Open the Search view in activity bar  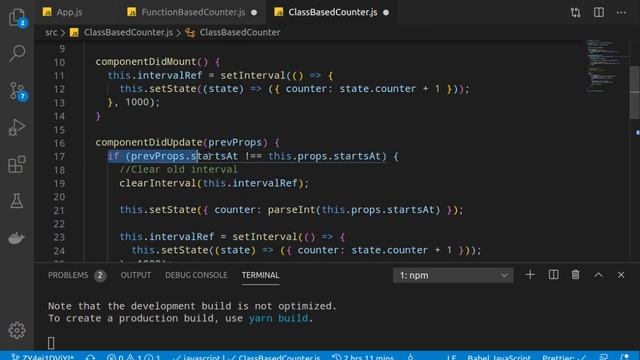coord(17,53)
